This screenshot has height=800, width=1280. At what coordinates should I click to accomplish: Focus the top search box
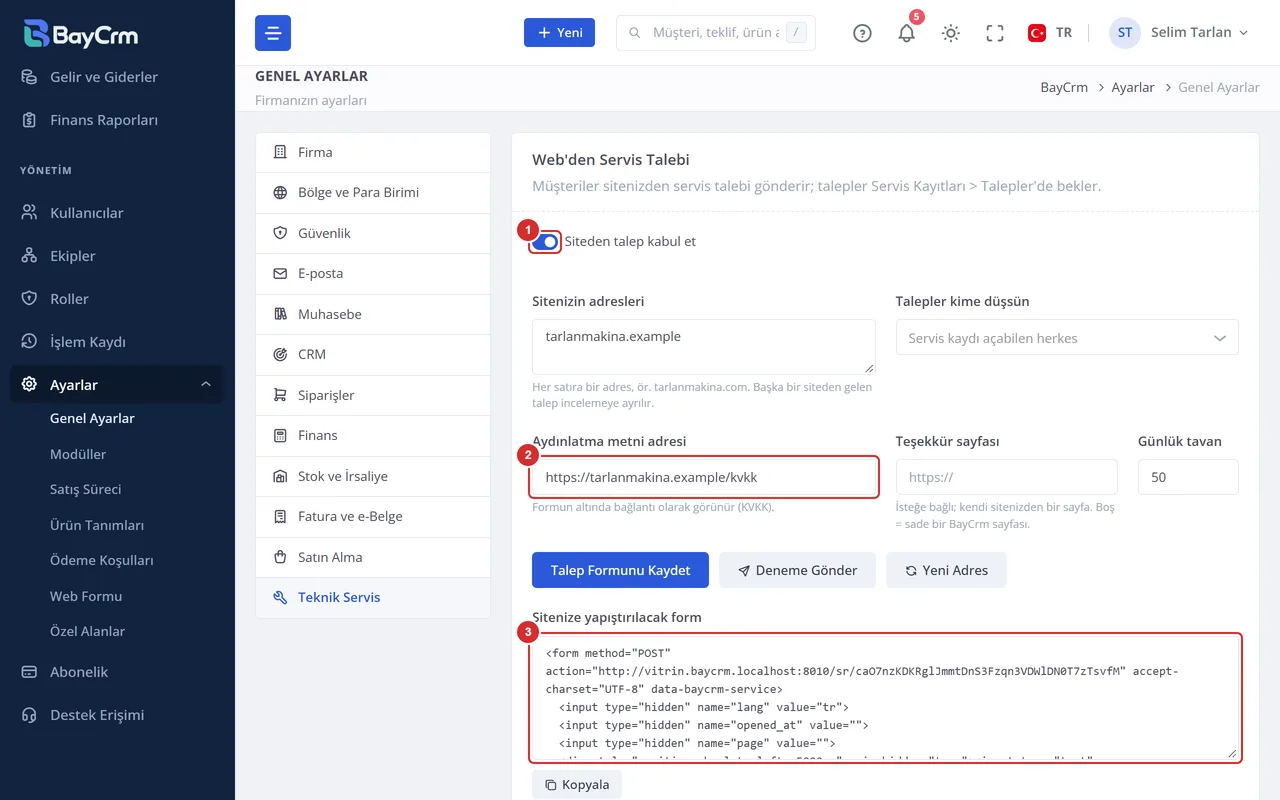pos(716,33)
